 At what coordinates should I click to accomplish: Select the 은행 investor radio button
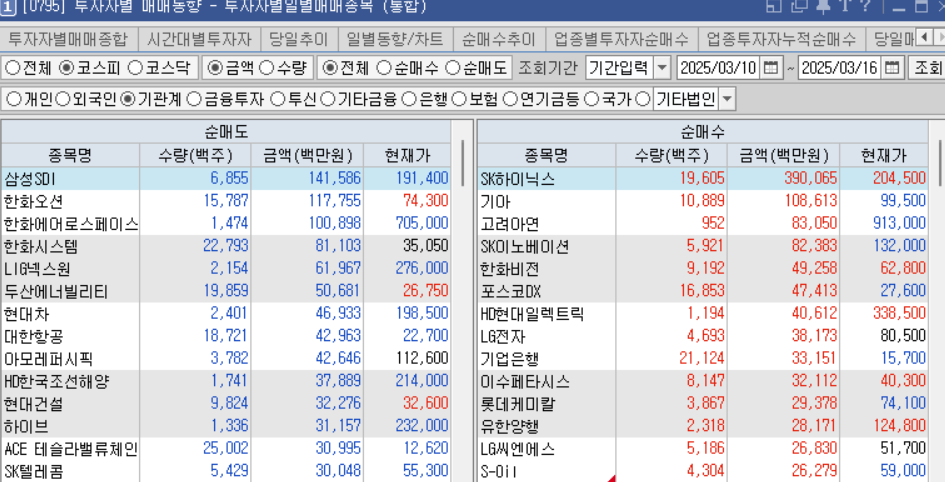pos(409,99)
